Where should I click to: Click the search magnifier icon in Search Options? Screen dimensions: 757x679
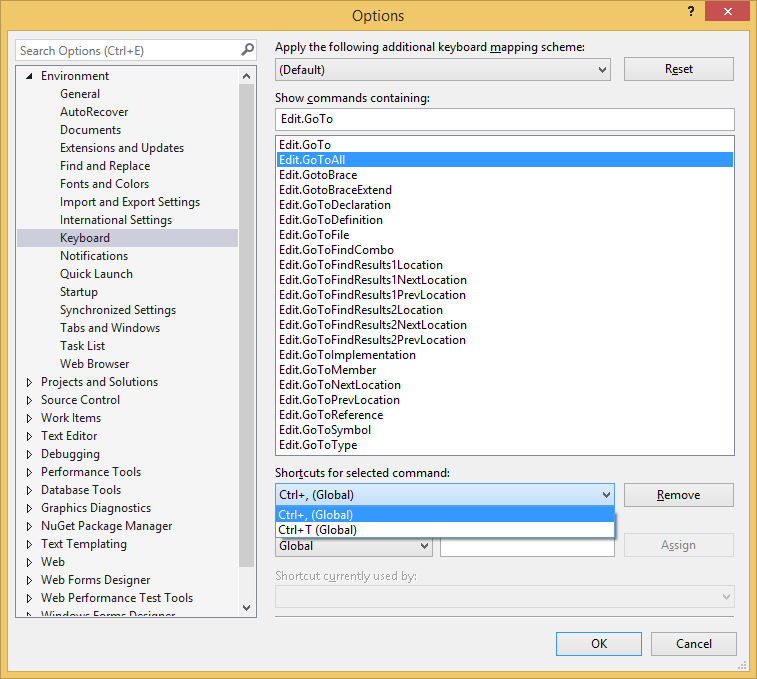pos(248,50)
